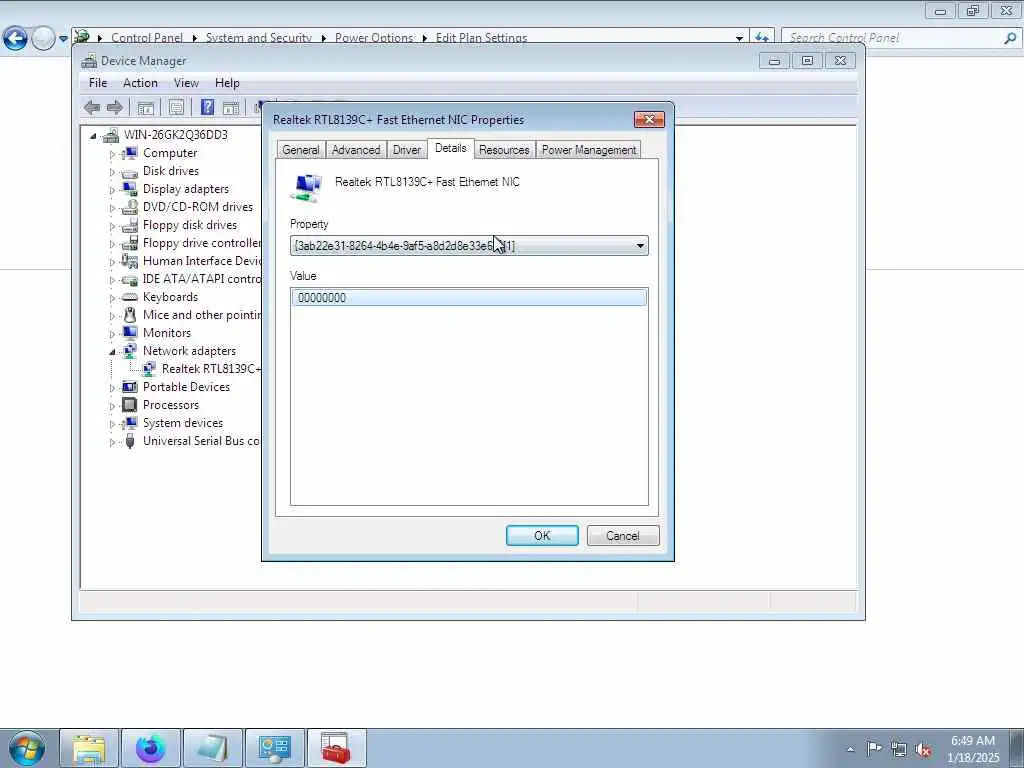Screen dimensions: 1024x768
Task: Click the clock showing 6:49 AM
Action: [x=973, y=748]
